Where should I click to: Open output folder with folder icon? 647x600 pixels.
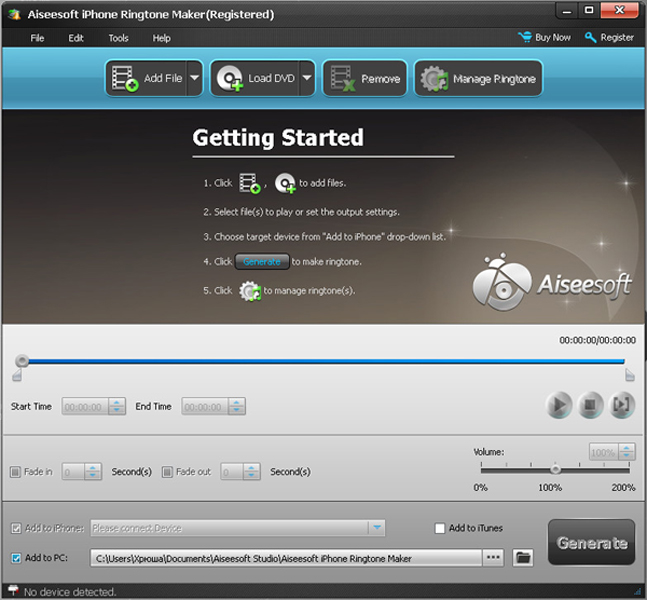523,557
